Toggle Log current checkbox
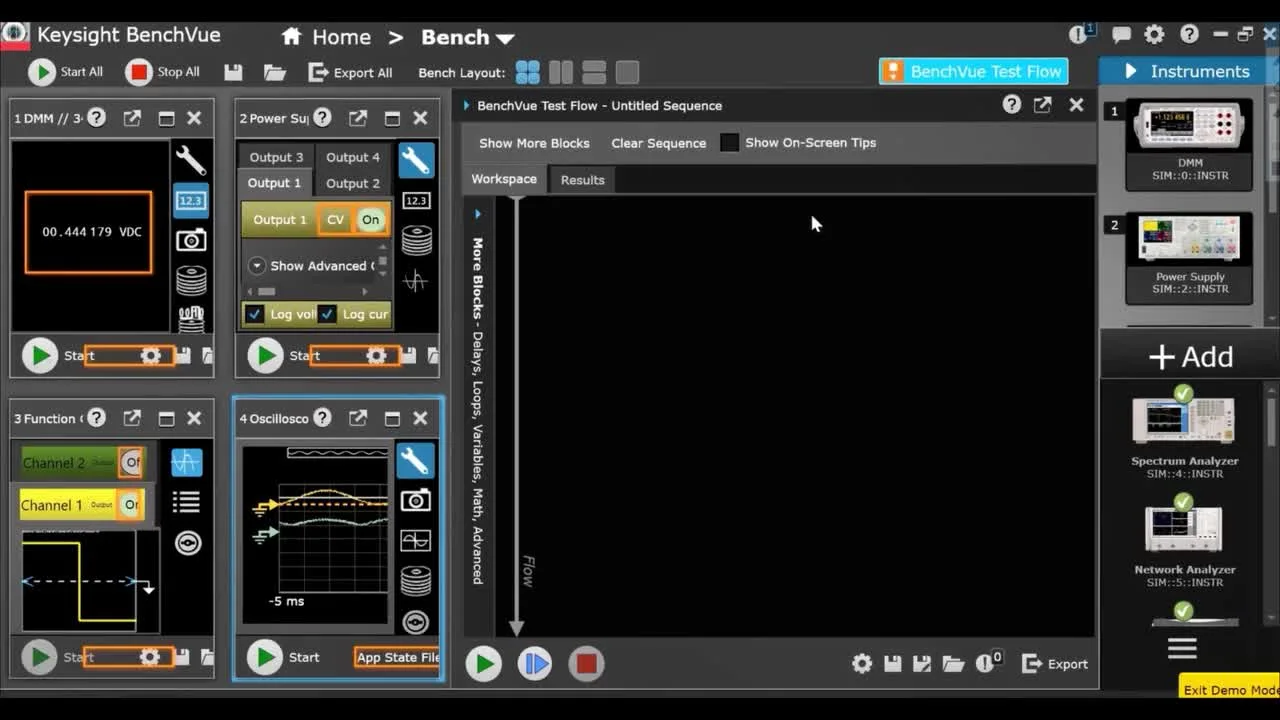The image size is (1280, 720). click(x=327, y=314)
